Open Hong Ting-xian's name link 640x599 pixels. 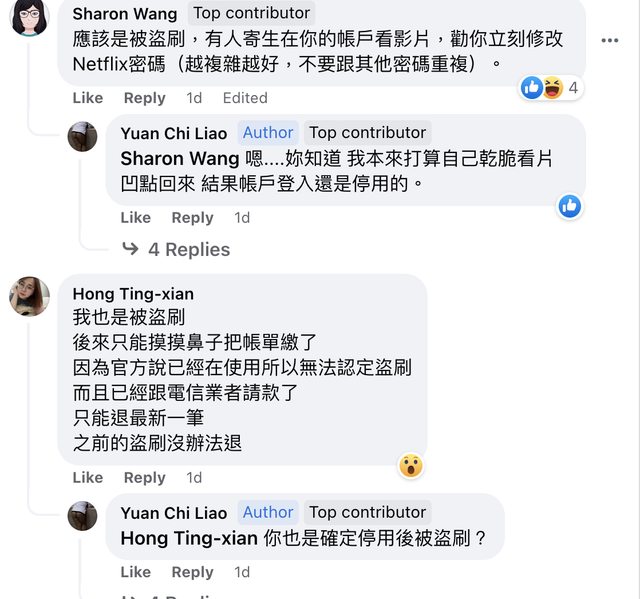133,294
